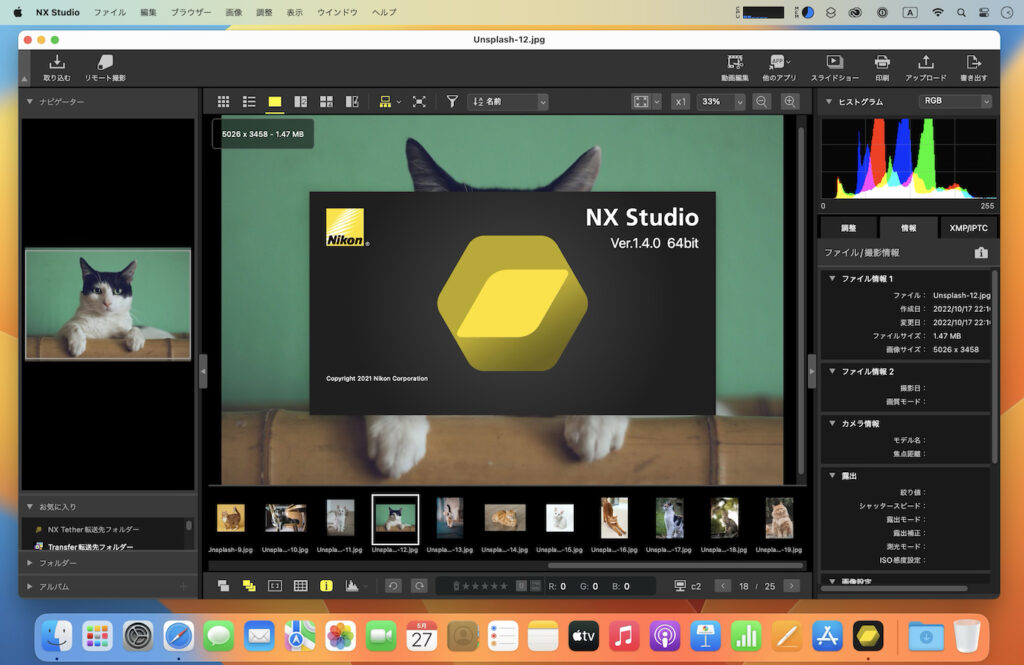Viewport: 1024px width, 665px height.
Task: Open the 33% zoom level dropdown
Action: [x=720, y=101]
